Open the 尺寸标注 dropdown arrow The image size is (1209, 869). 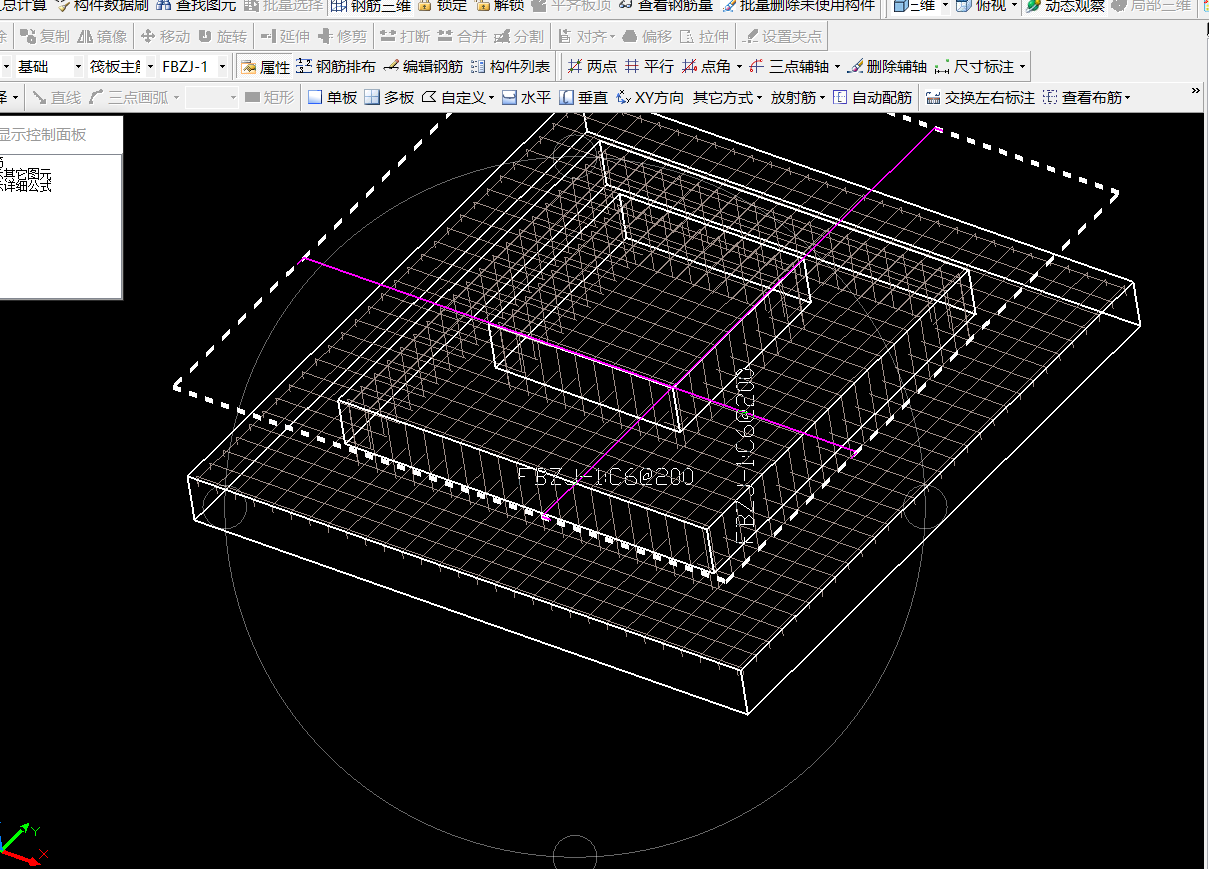pyautogui.click(x=1022, y=67)
